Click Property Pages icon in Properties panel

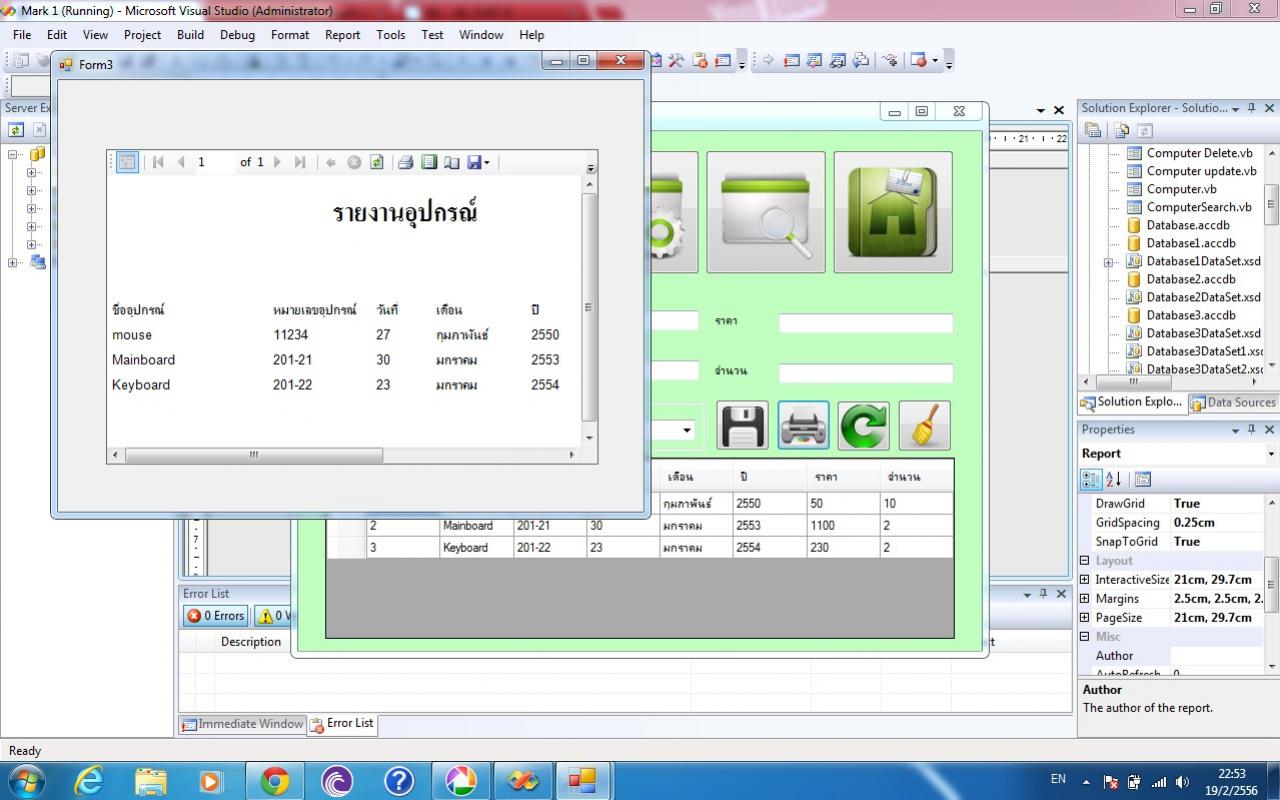point(1143,480)
